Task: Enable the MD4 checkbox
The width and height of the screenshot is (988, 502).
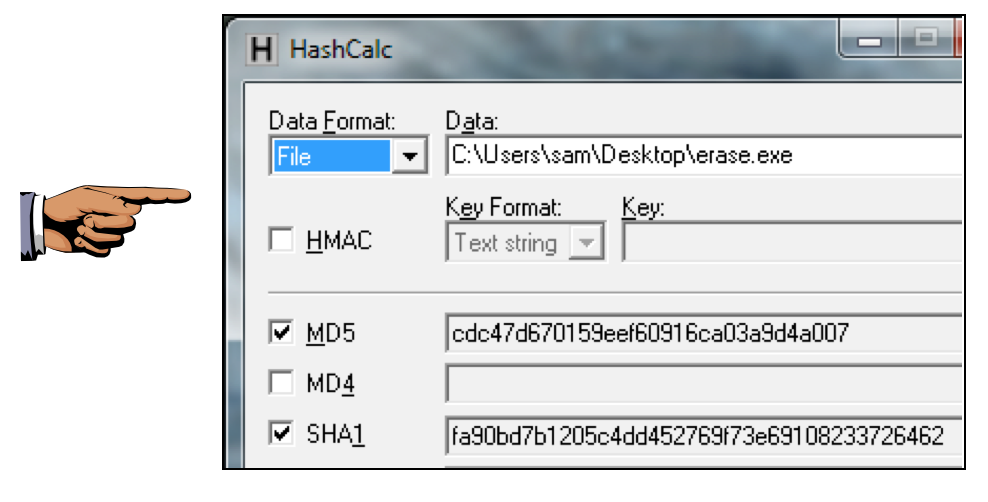Action: (x=282, y=383)
